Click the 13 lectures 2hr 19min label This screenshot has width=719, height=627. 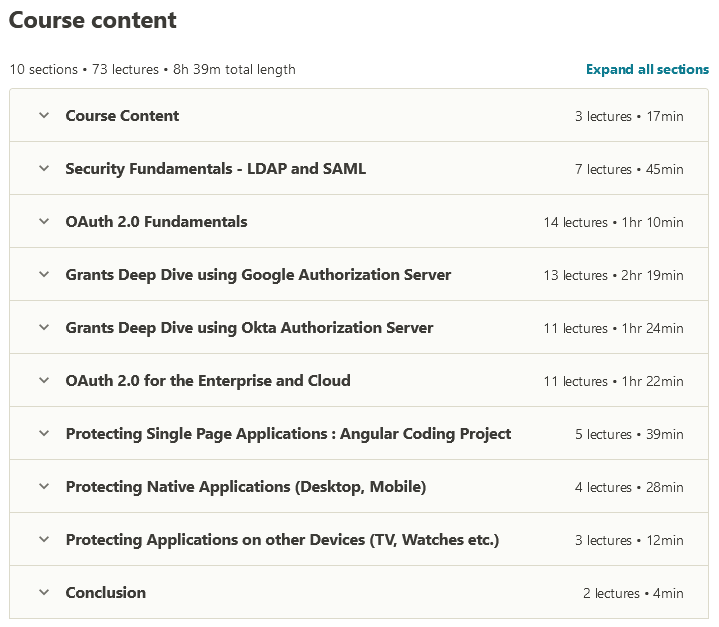click(613, 276)
